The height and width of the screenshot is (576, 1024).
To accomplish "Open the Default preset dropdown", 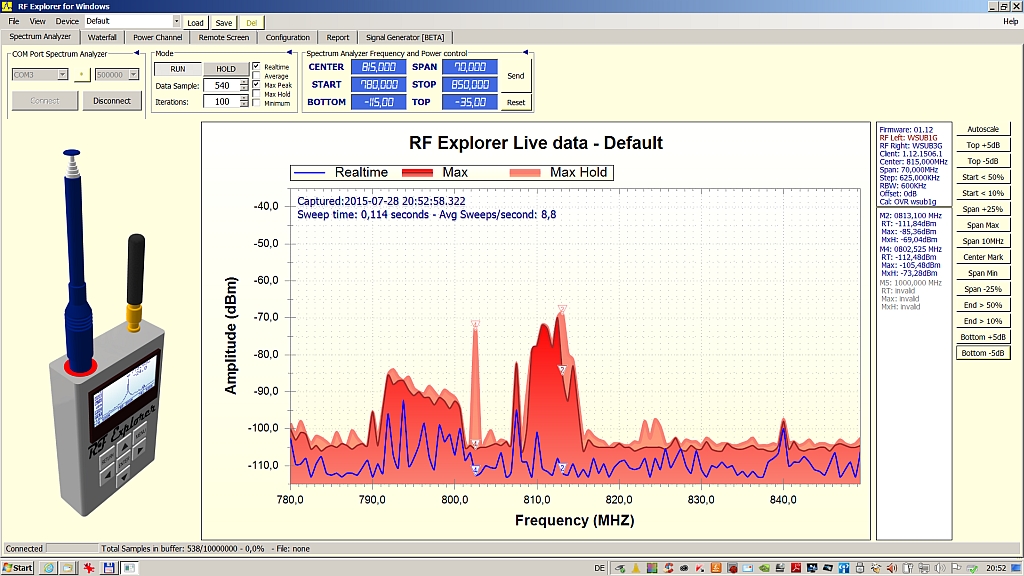I will (x=176, y=22).
